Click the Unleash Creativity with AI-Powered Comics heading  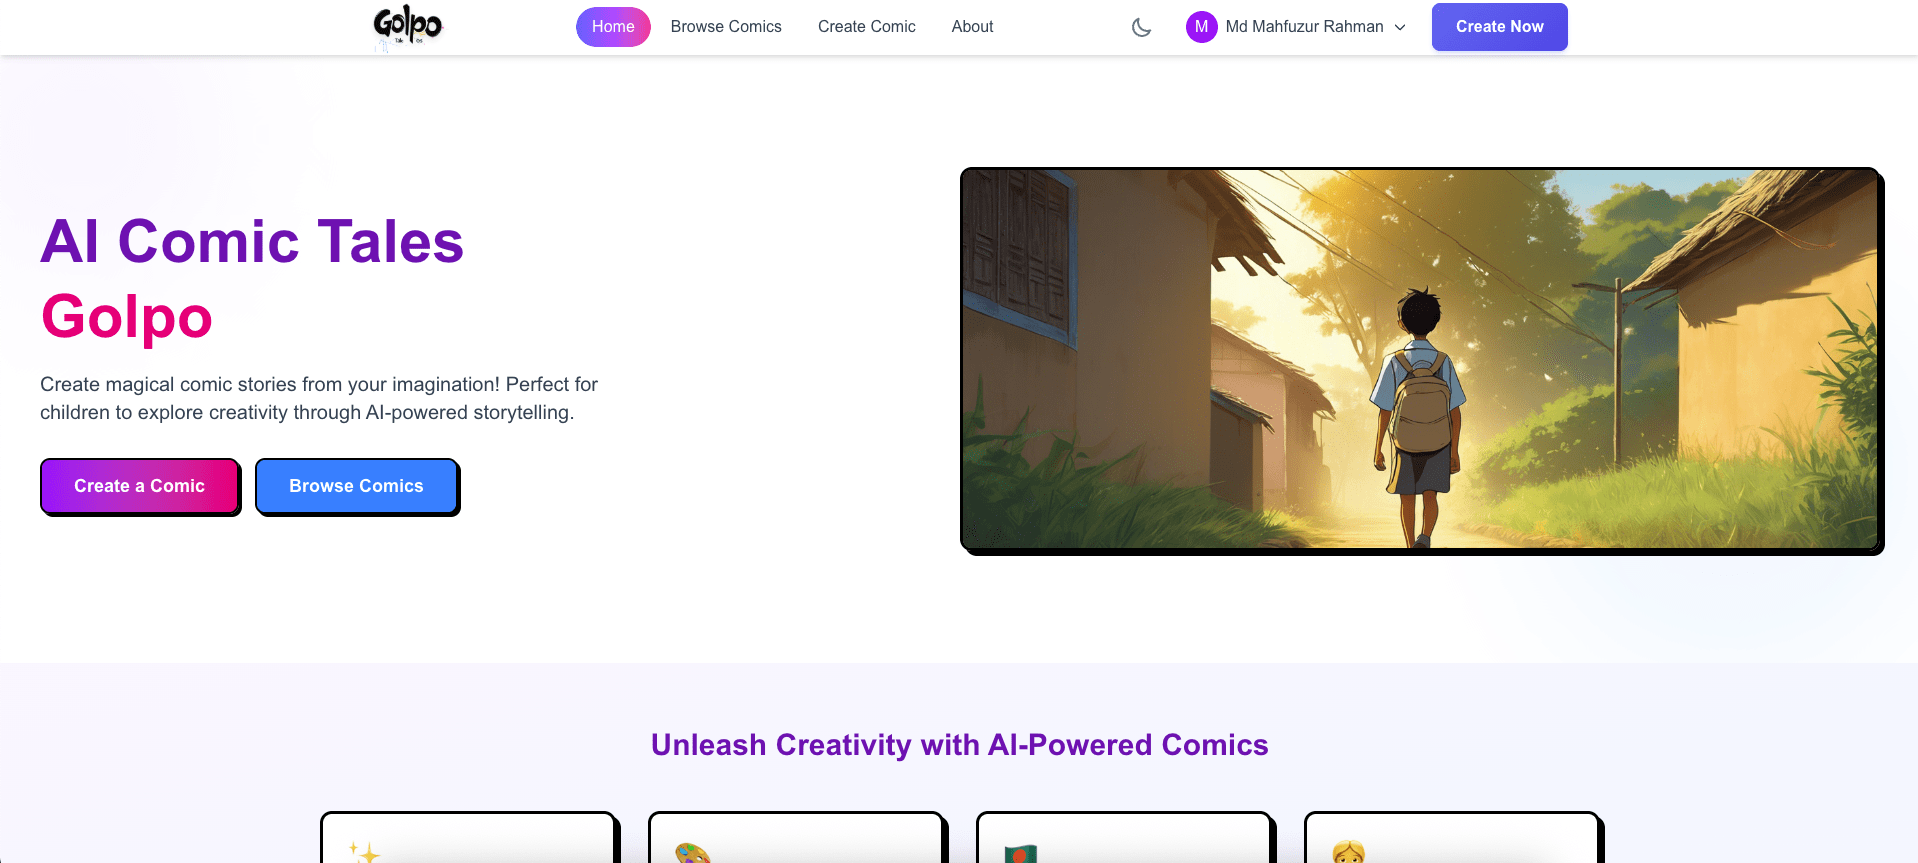click(x=959, y=745)
